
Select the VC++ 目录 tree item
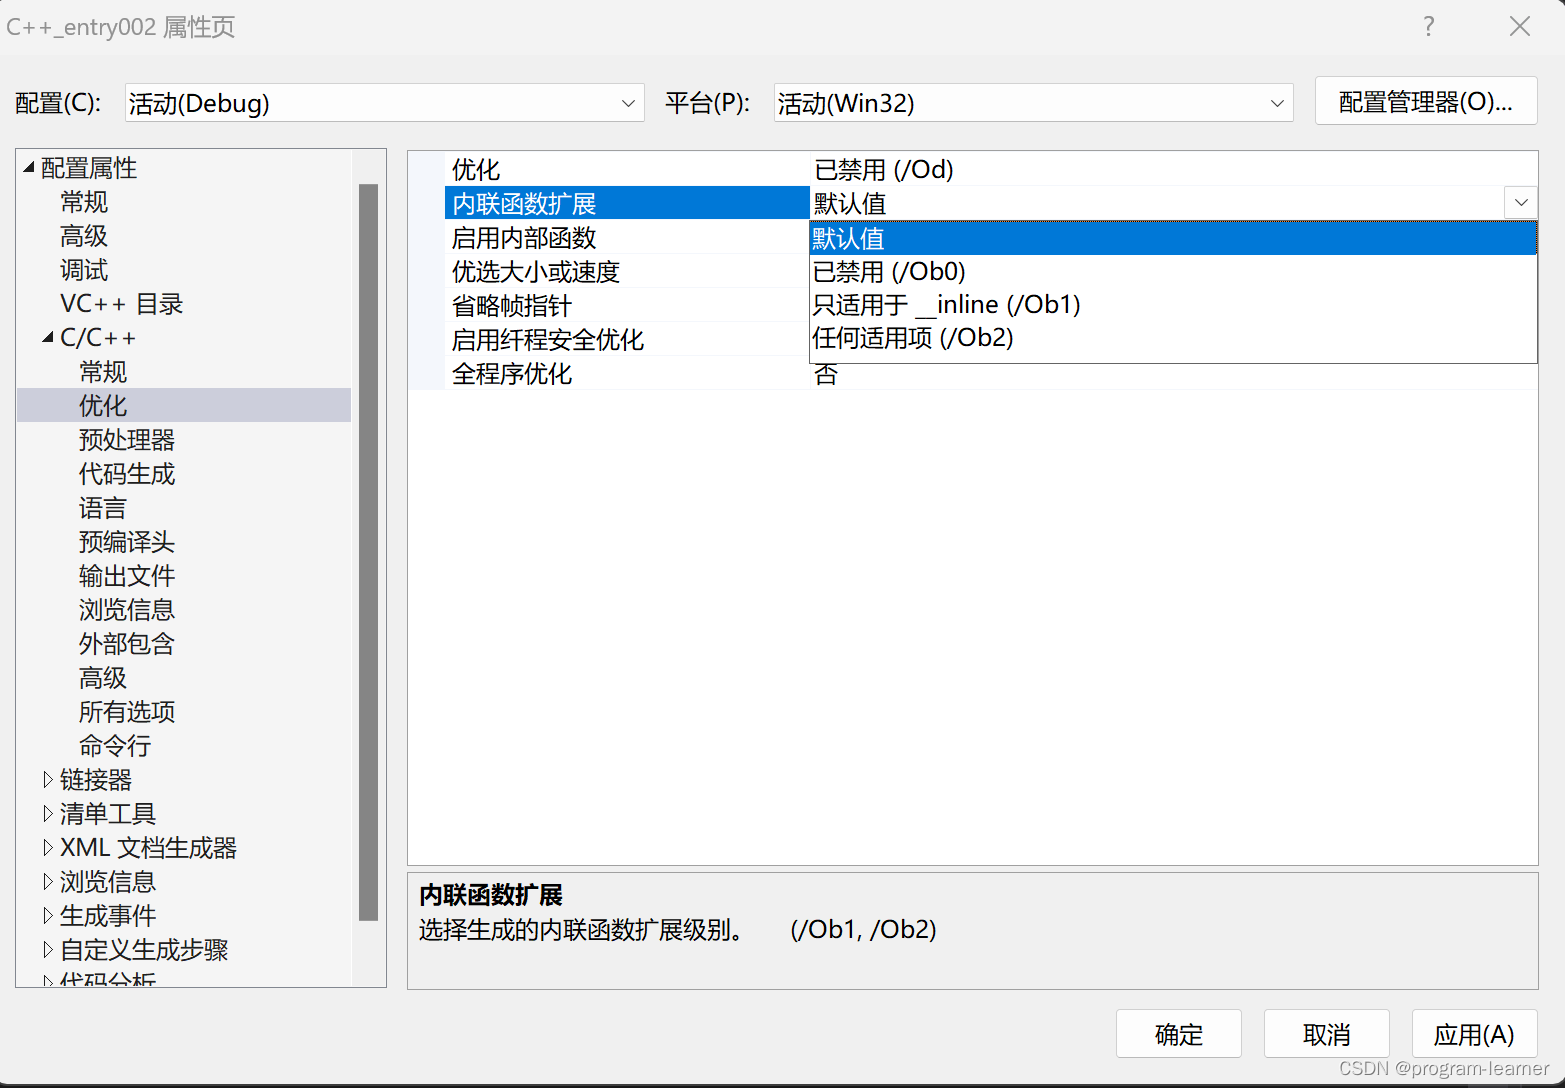pyautogui.click(x=122, y=304)
